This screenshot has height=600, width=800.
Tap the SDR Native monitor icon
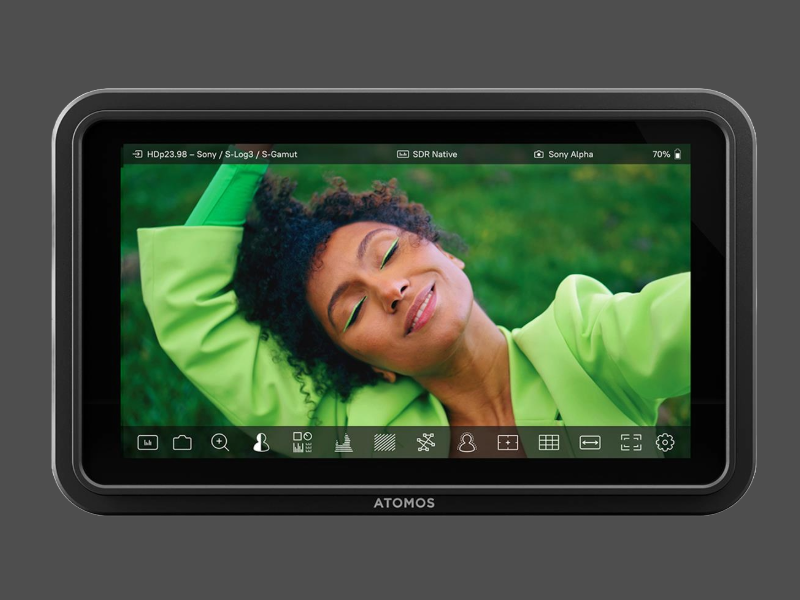tap(403, 154)
